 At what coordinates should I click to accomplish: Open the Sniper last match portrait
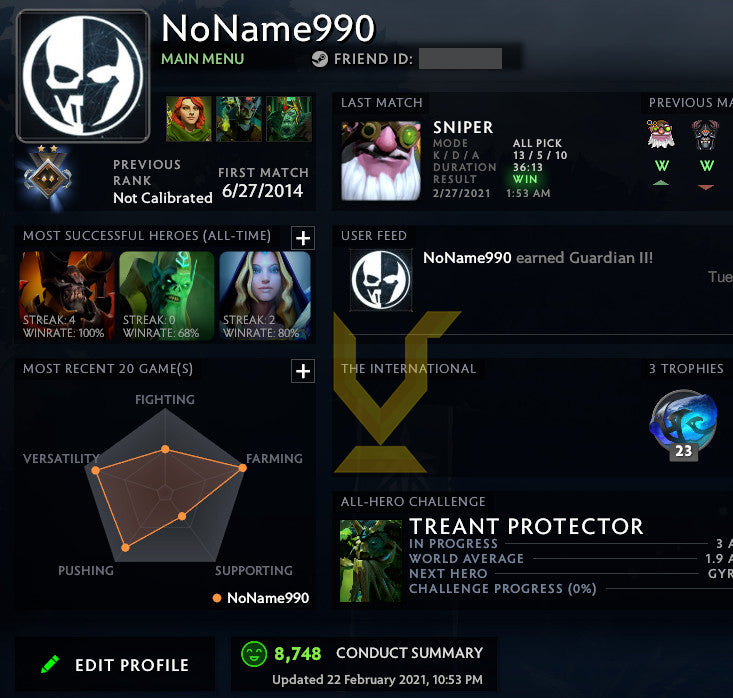(381, 161)
